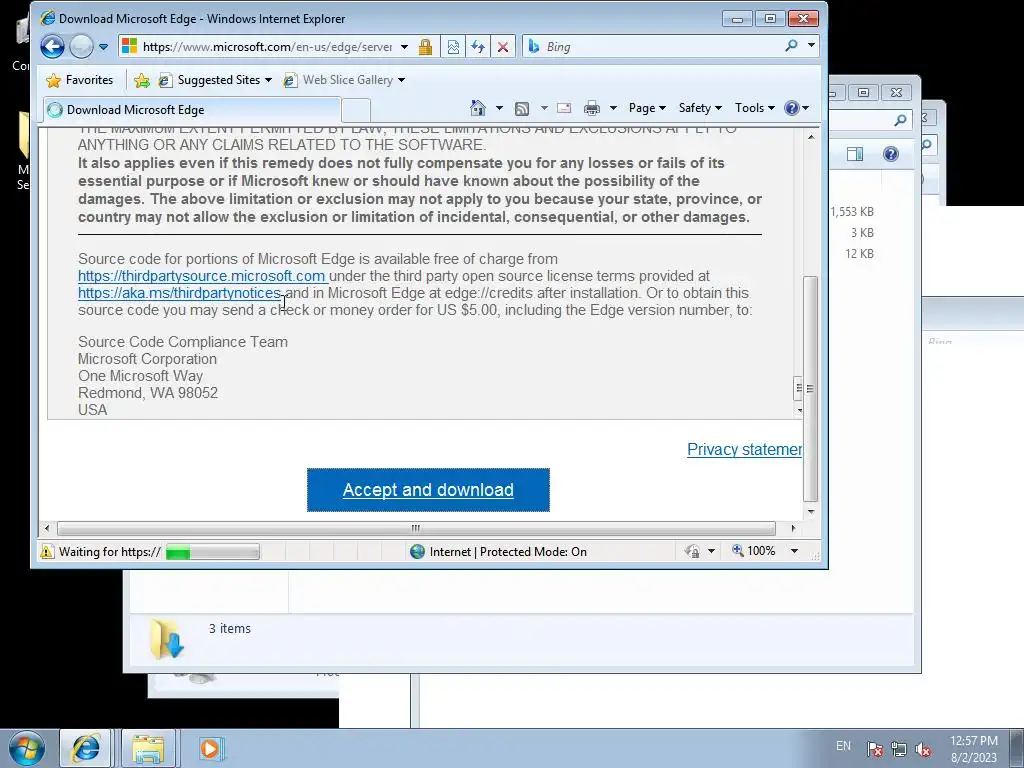Open the Favorites button
Viewport: 1024px width, 768px height.
click(x=80, y=80)
